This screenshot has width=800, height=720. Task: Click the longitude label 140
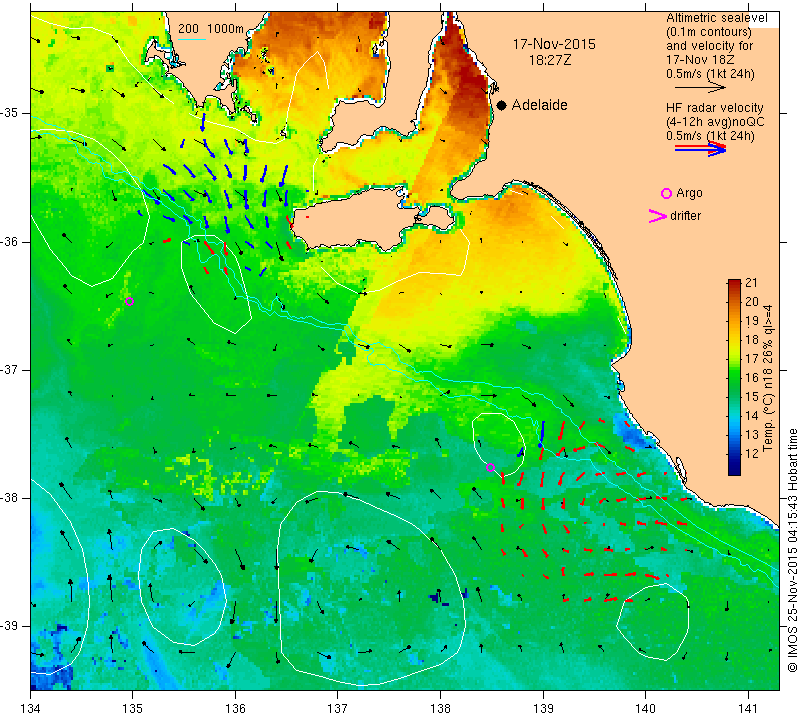tap(645, 708)
